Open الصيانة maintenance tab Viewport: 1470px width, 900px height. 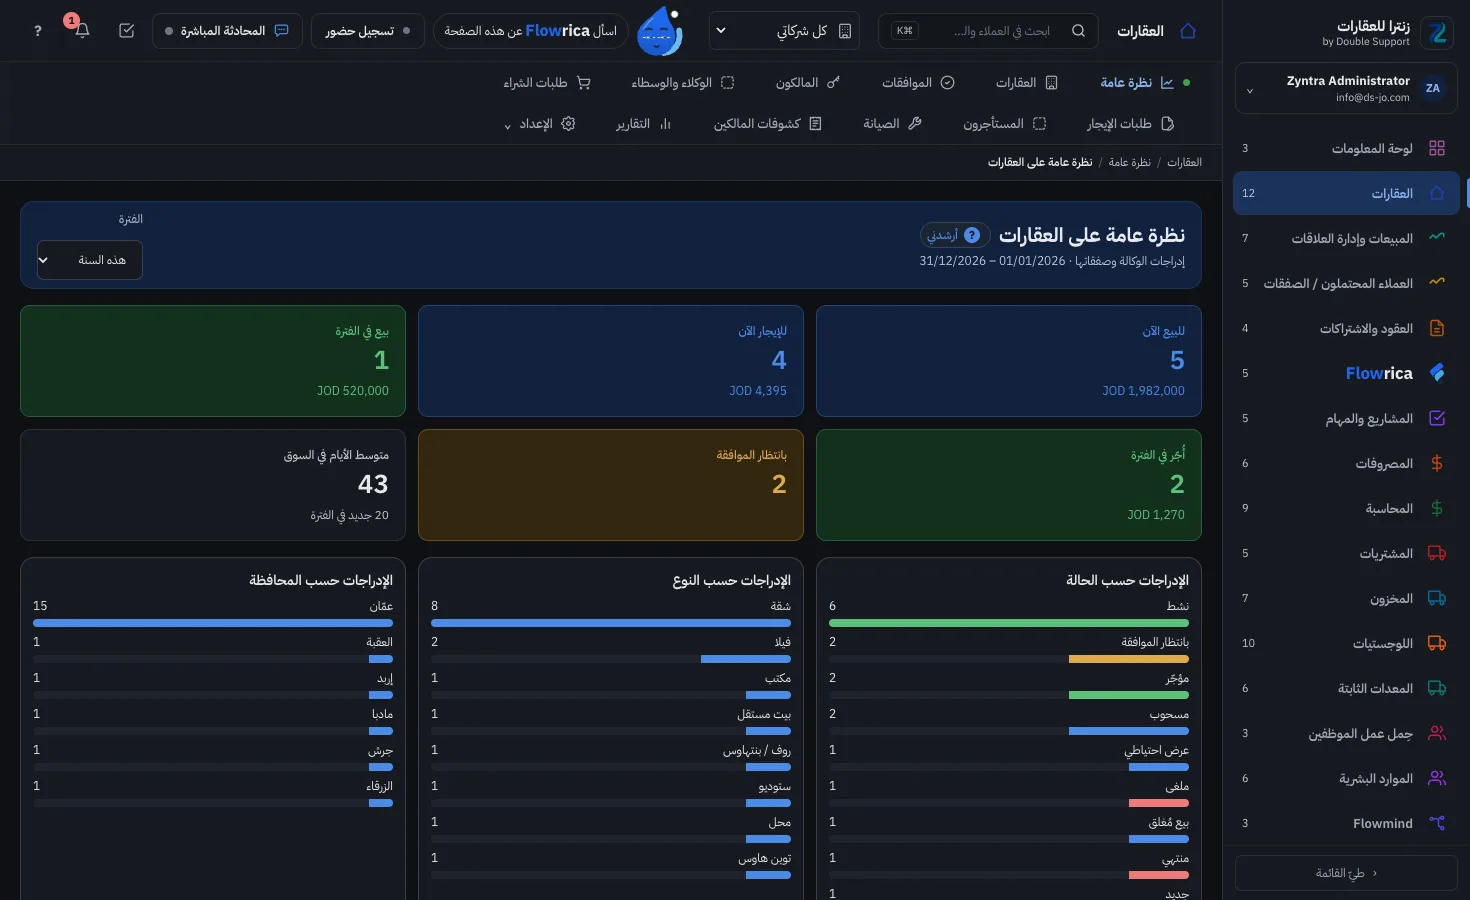tap(892, 124)
